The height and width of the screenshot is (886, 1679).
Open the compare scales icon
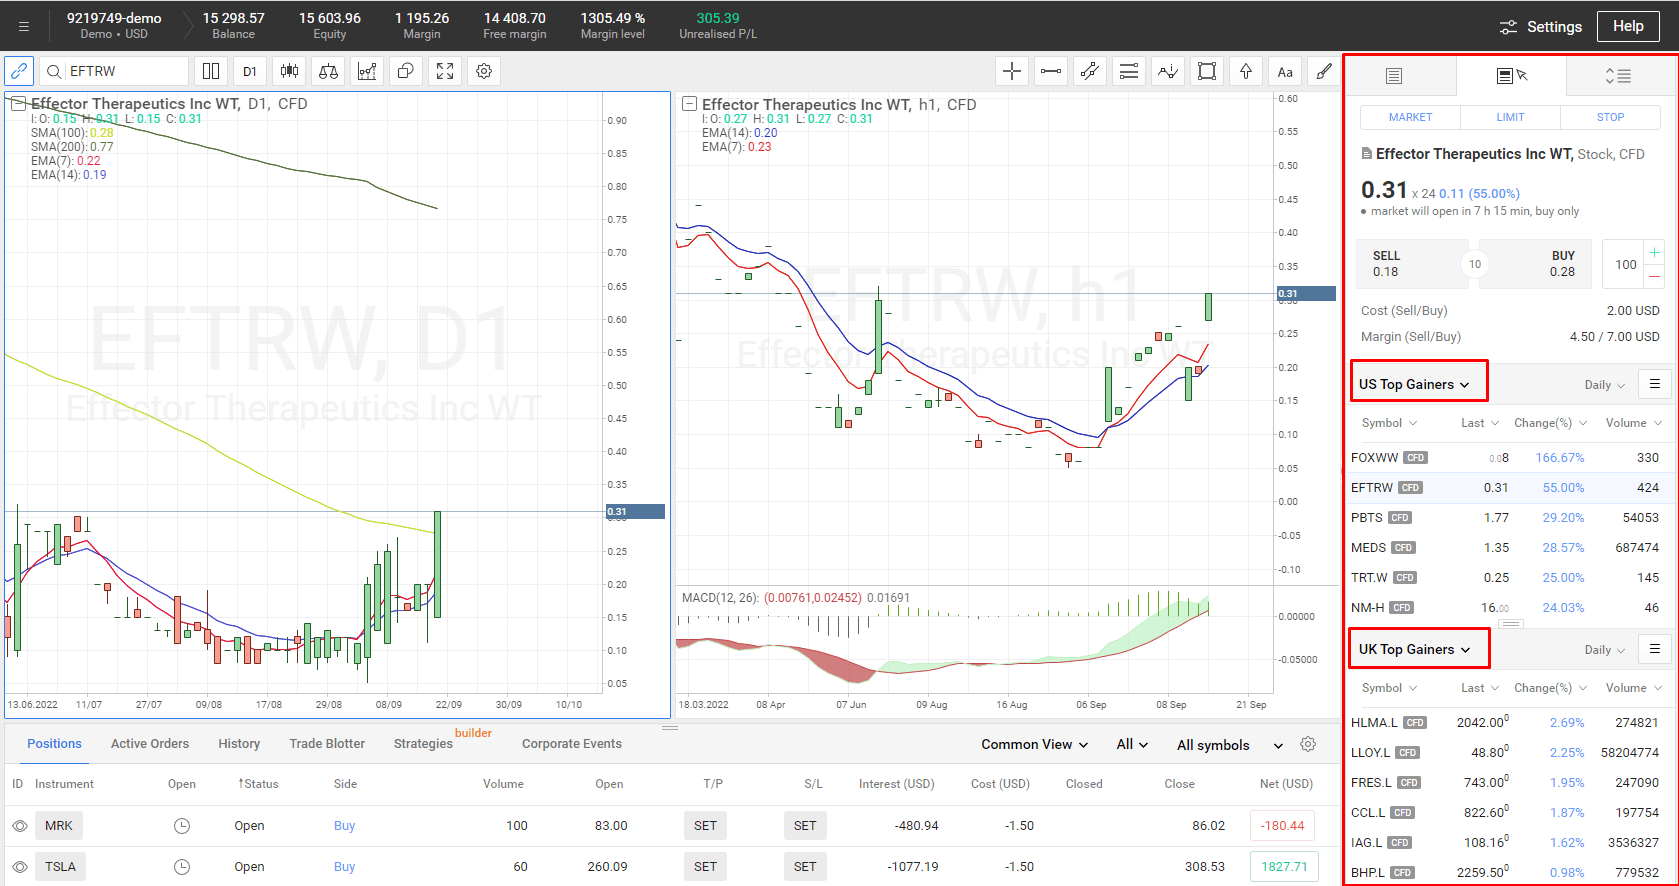328,71
